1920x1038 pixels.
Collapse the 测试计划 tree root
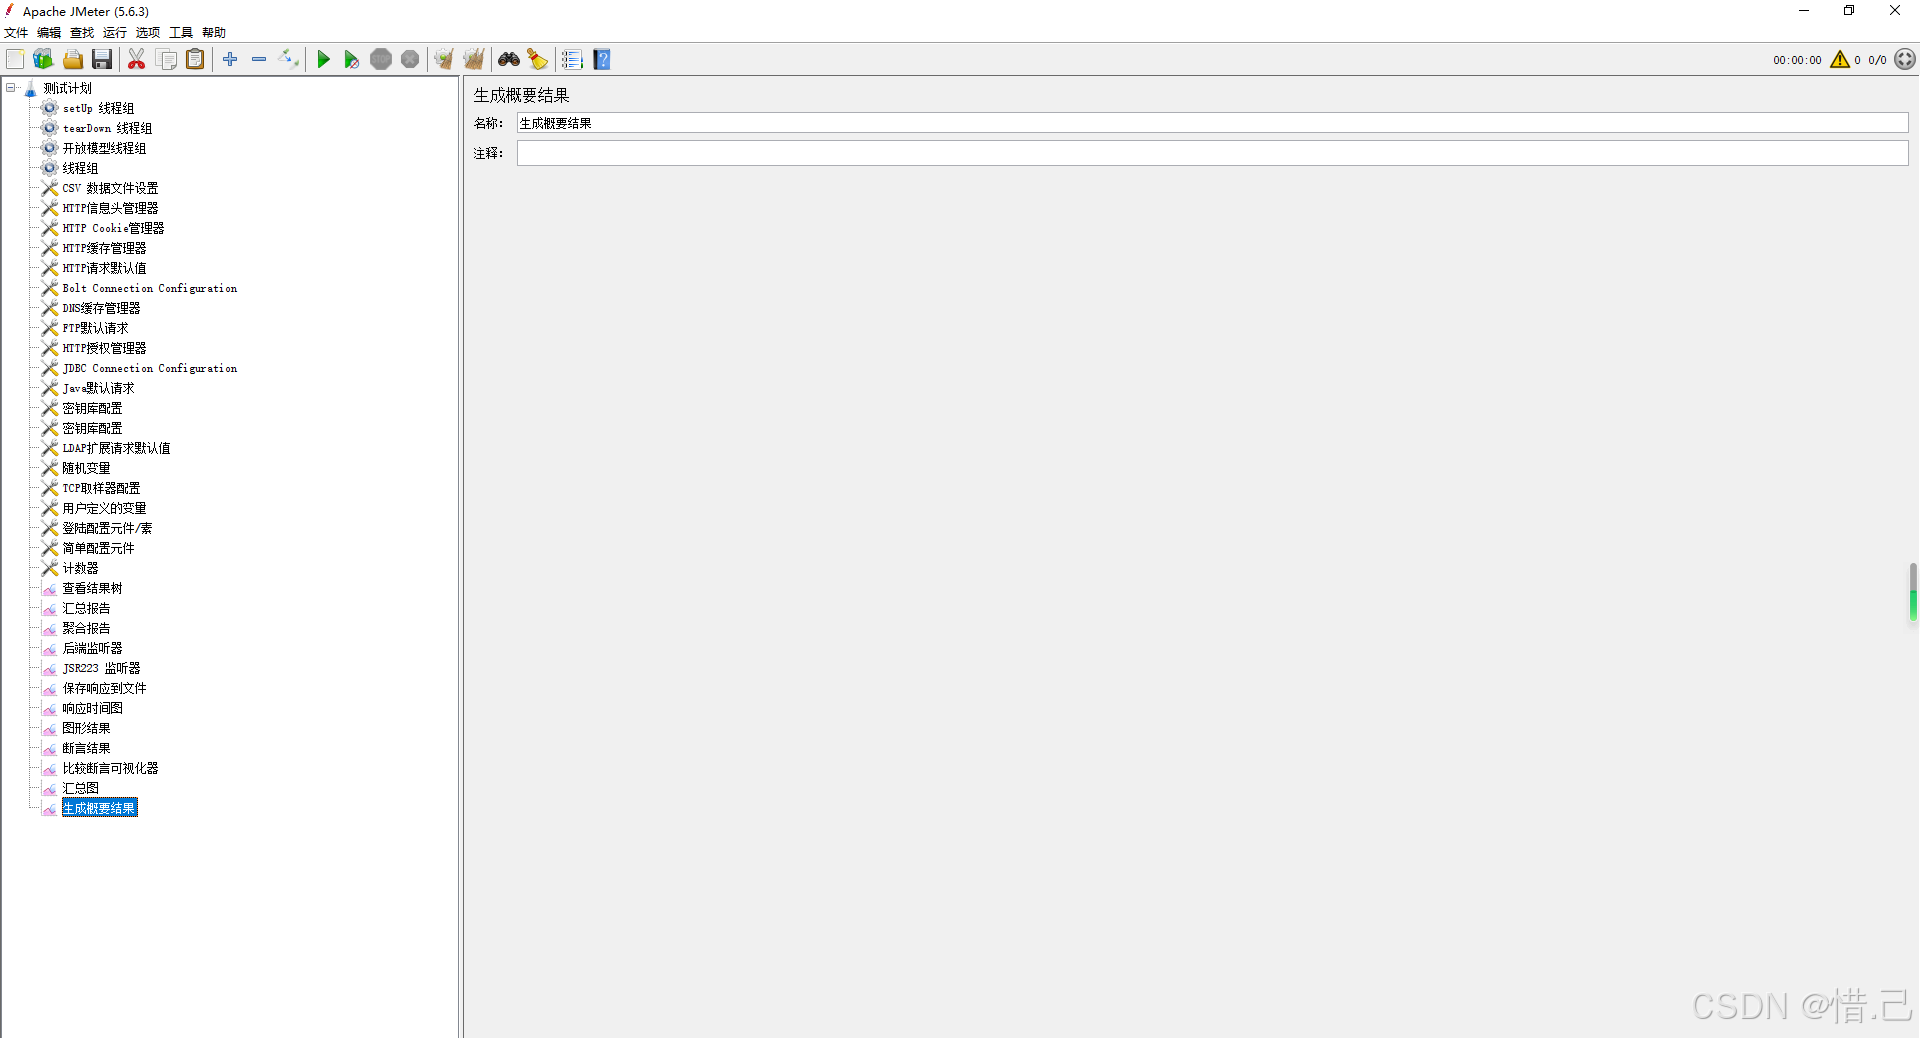point(11,88)
